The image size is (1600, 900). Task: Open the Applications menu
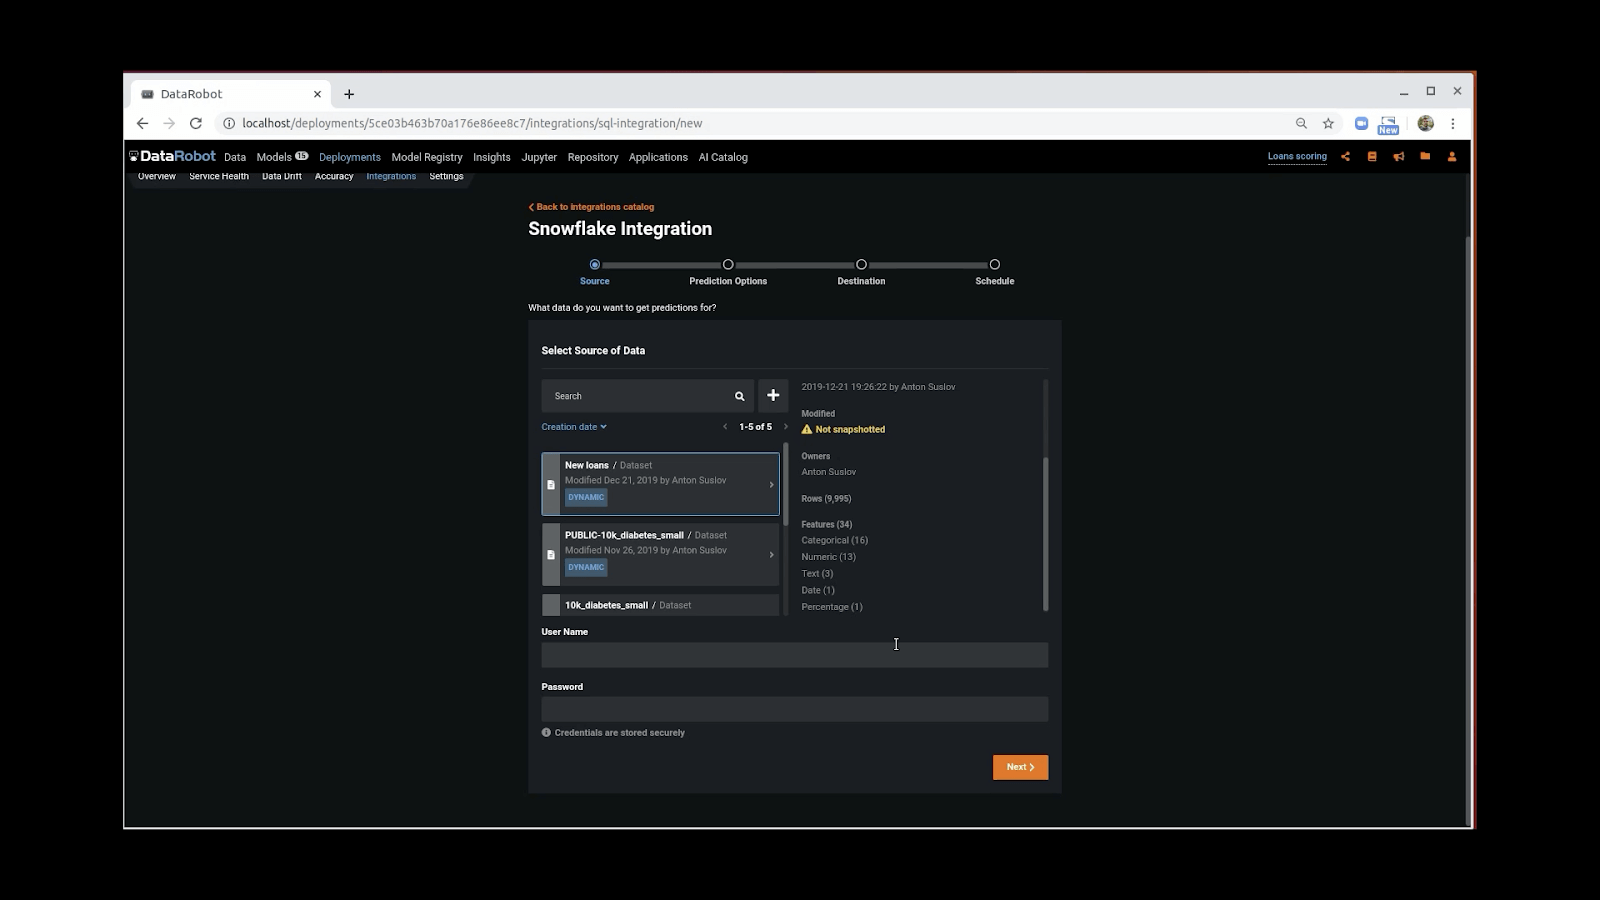(x=658, y=157)
